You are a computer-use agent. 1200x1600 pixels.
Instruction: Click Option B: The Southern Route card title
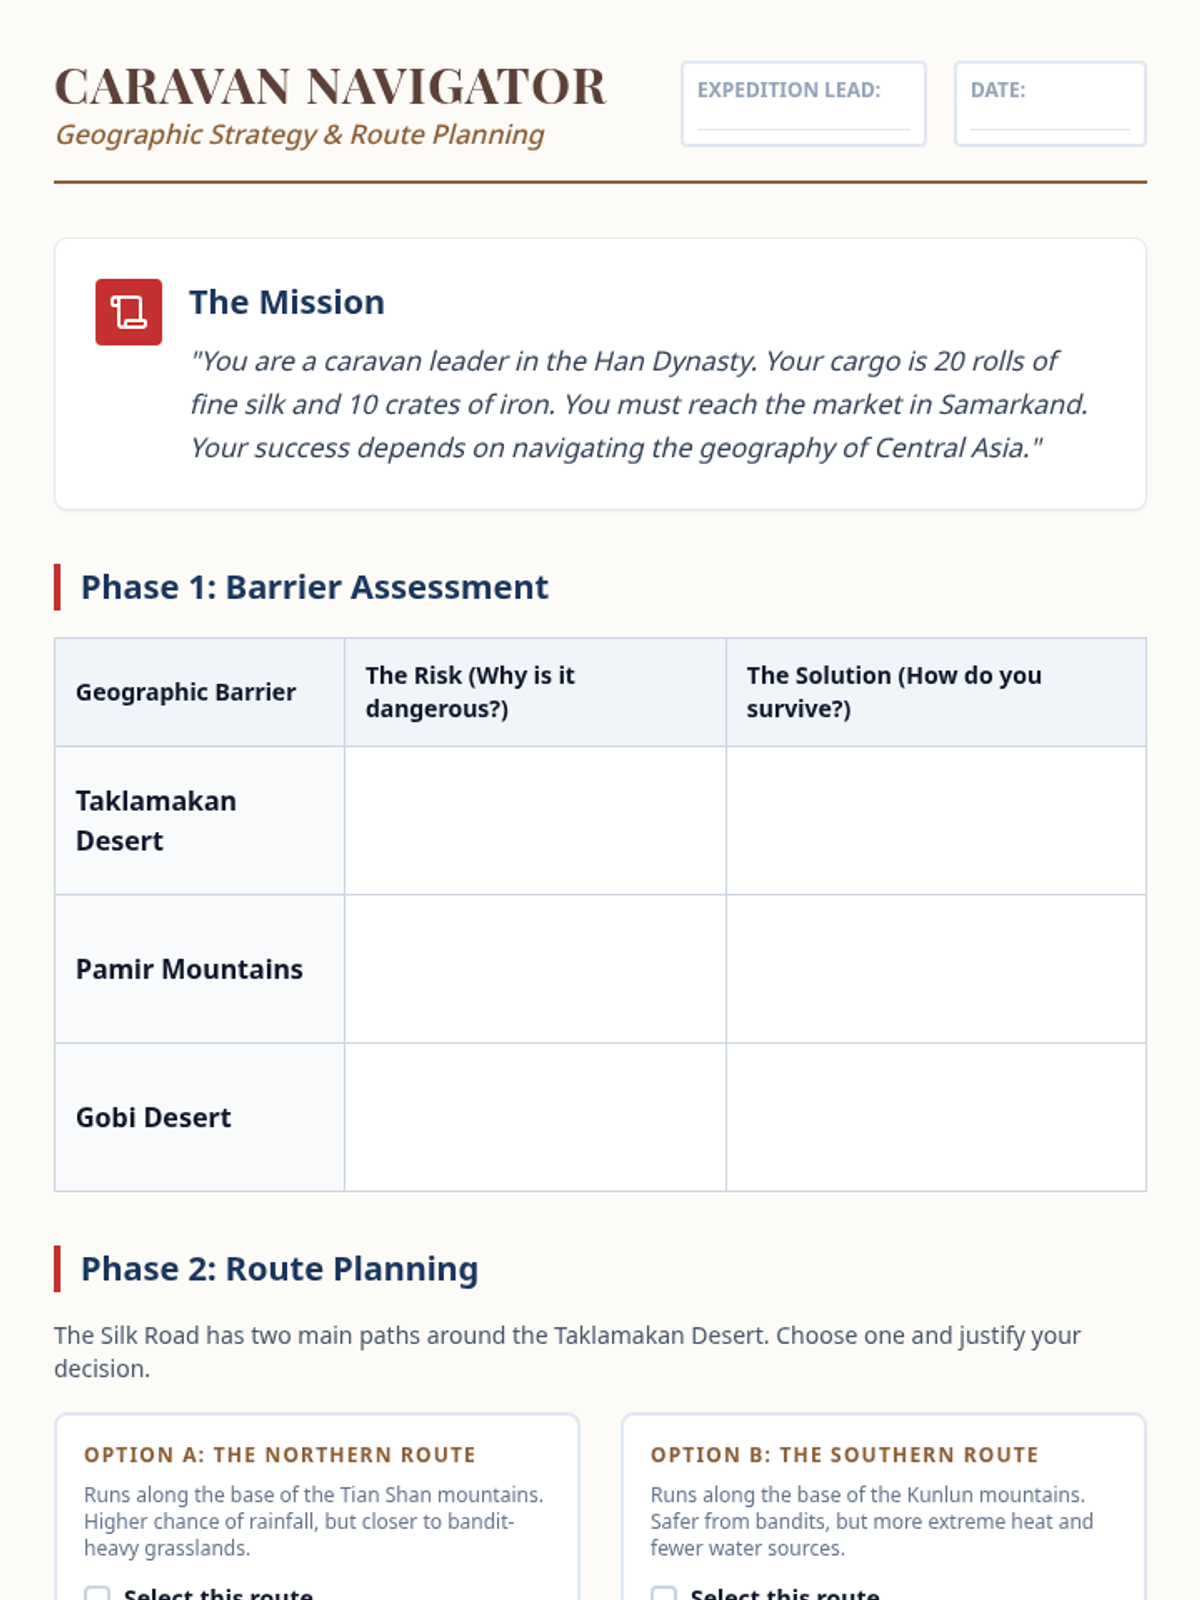click(x=845, y=1455)
